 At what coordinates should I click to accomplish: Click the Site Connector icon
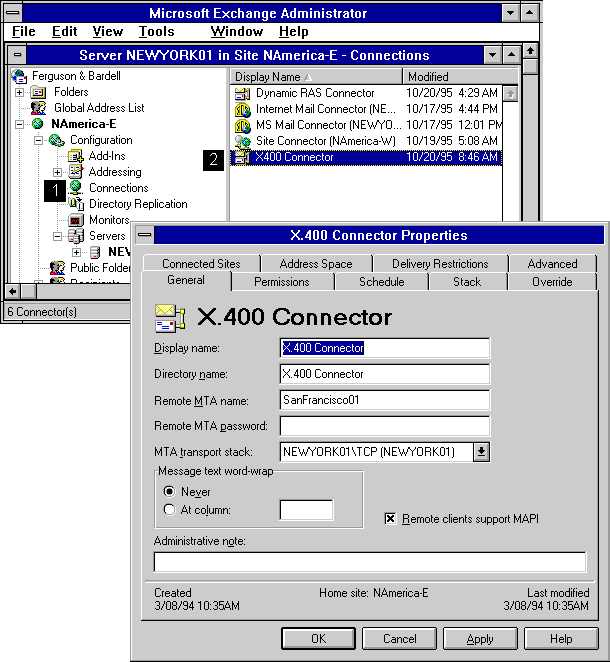click(x=243, y=141)
